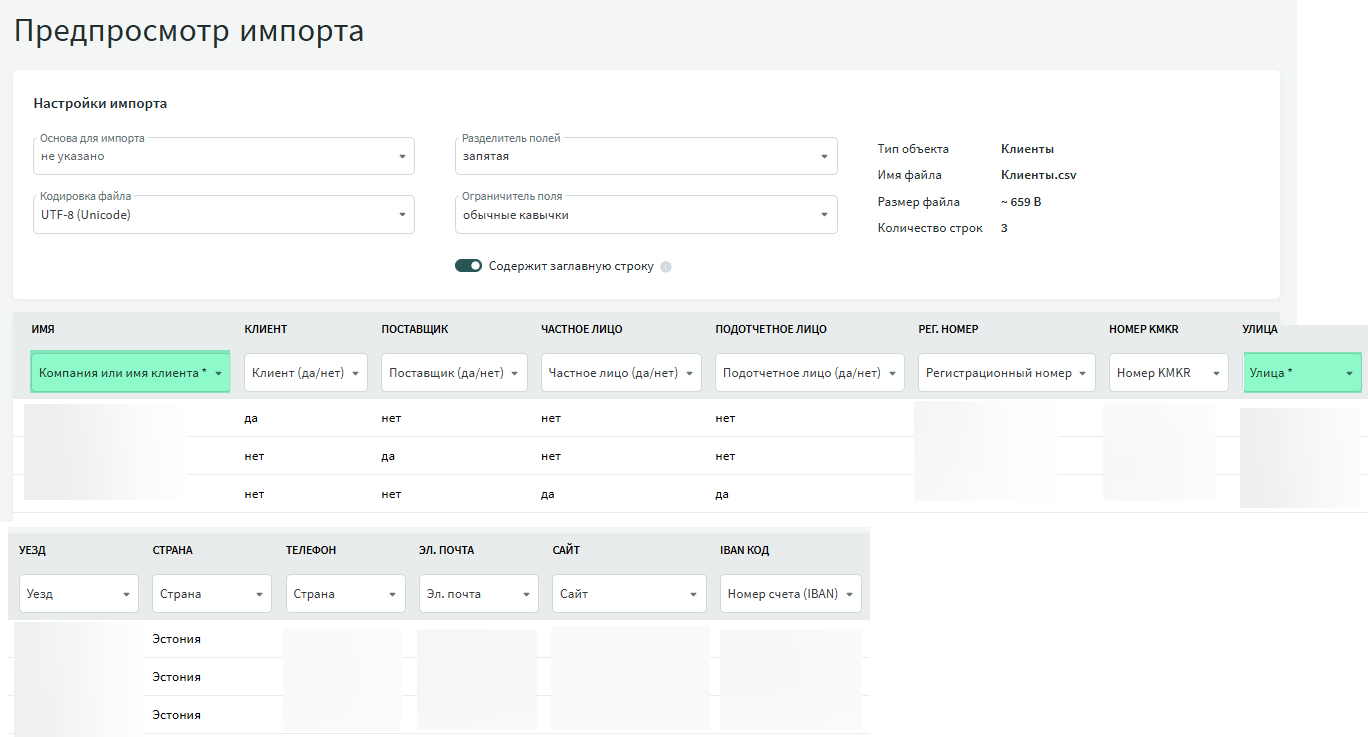Expand 'Регистрационный номер' mapping dropdown

coord(1006,372)
